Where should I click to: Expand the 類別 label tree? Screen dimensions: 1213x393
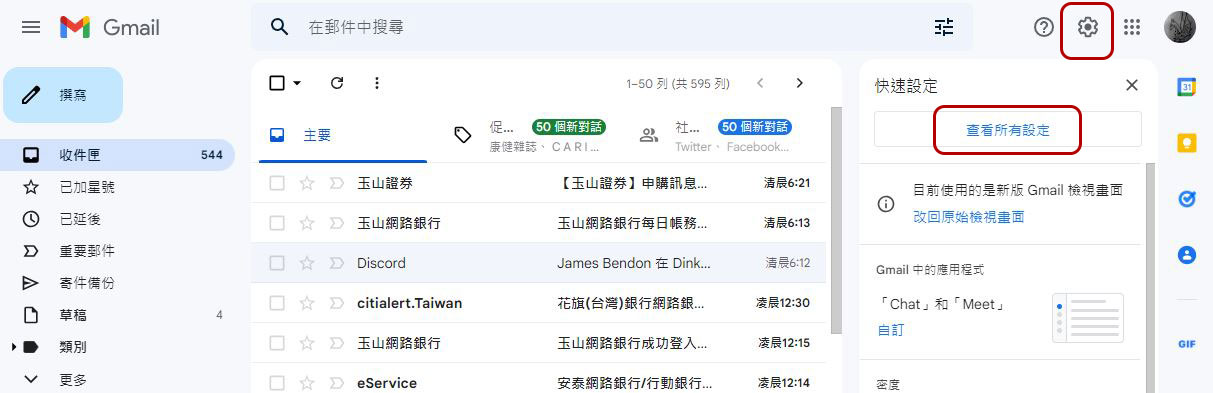coord(14,347)
